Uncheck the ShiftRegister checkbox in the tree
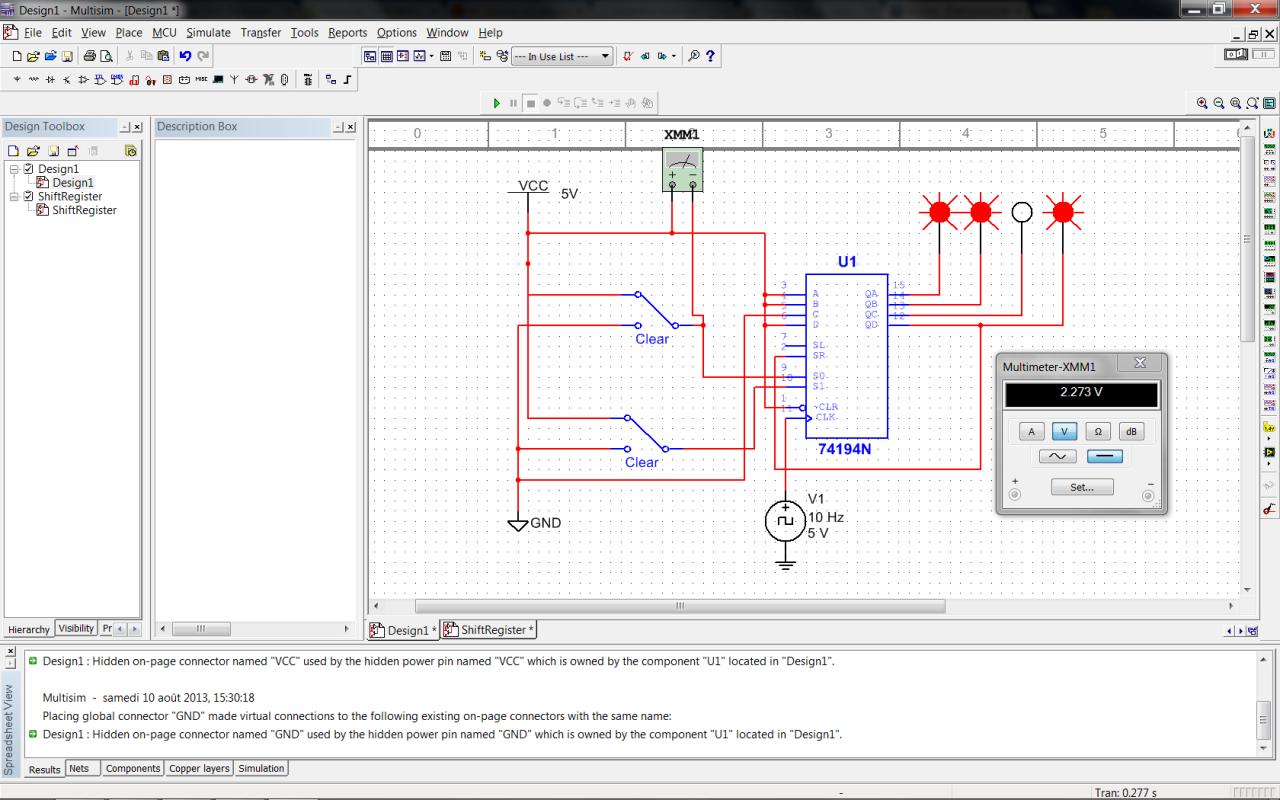The width and height of the screenshot is (1280, 800). coord(28,197)
